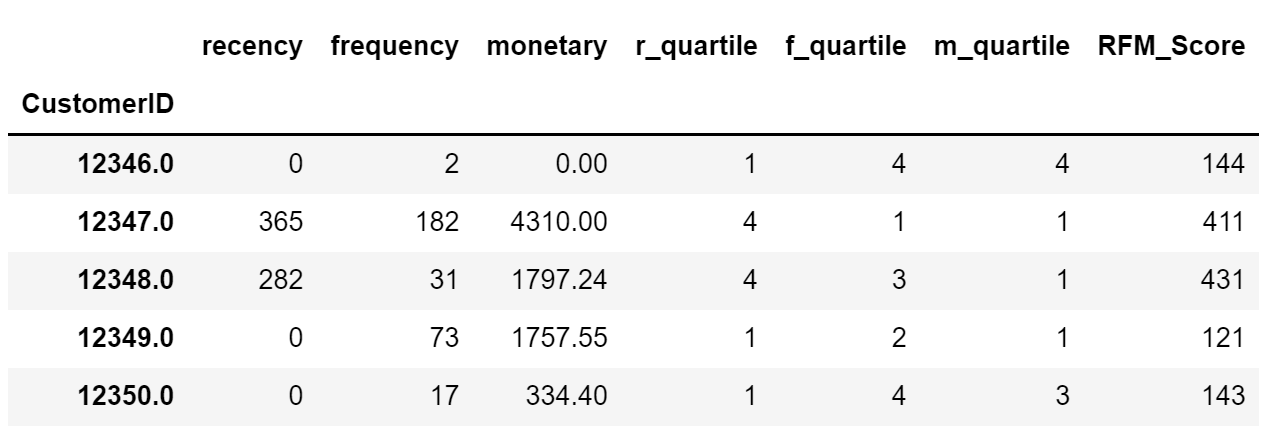Image resolution: width=1272 pixels, height=444 pixels.
Task: Click the RFM_Score value 144
Action: [x=1225, y=166]
